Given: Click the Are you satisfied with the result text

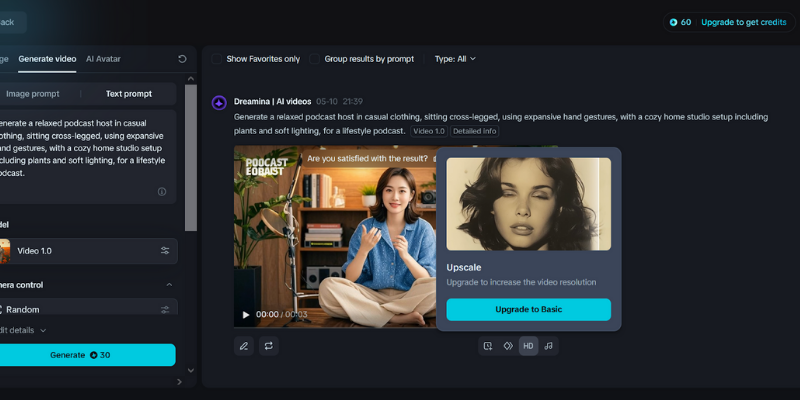Looking at the screenshot, I should (x=367, y=159).
